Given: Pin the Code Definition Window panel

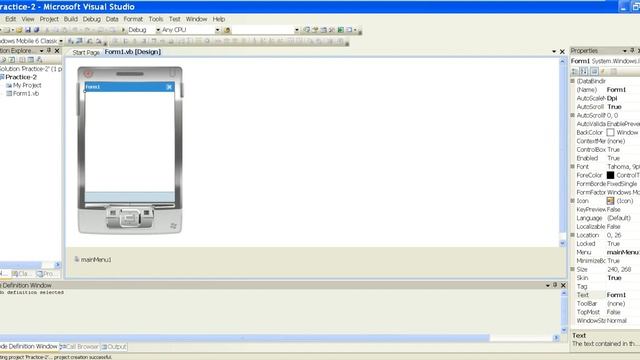Looking at the screenshot, I should coord(555,285).
